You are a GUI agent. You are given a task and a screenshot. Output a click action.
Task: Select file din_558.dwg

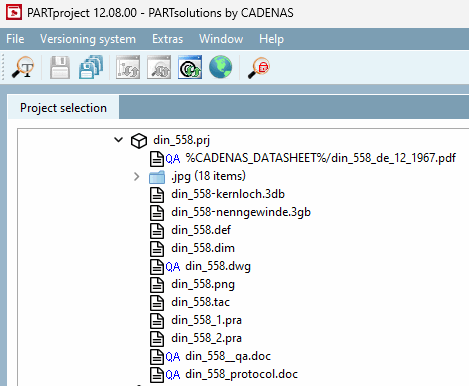(218, 266)
